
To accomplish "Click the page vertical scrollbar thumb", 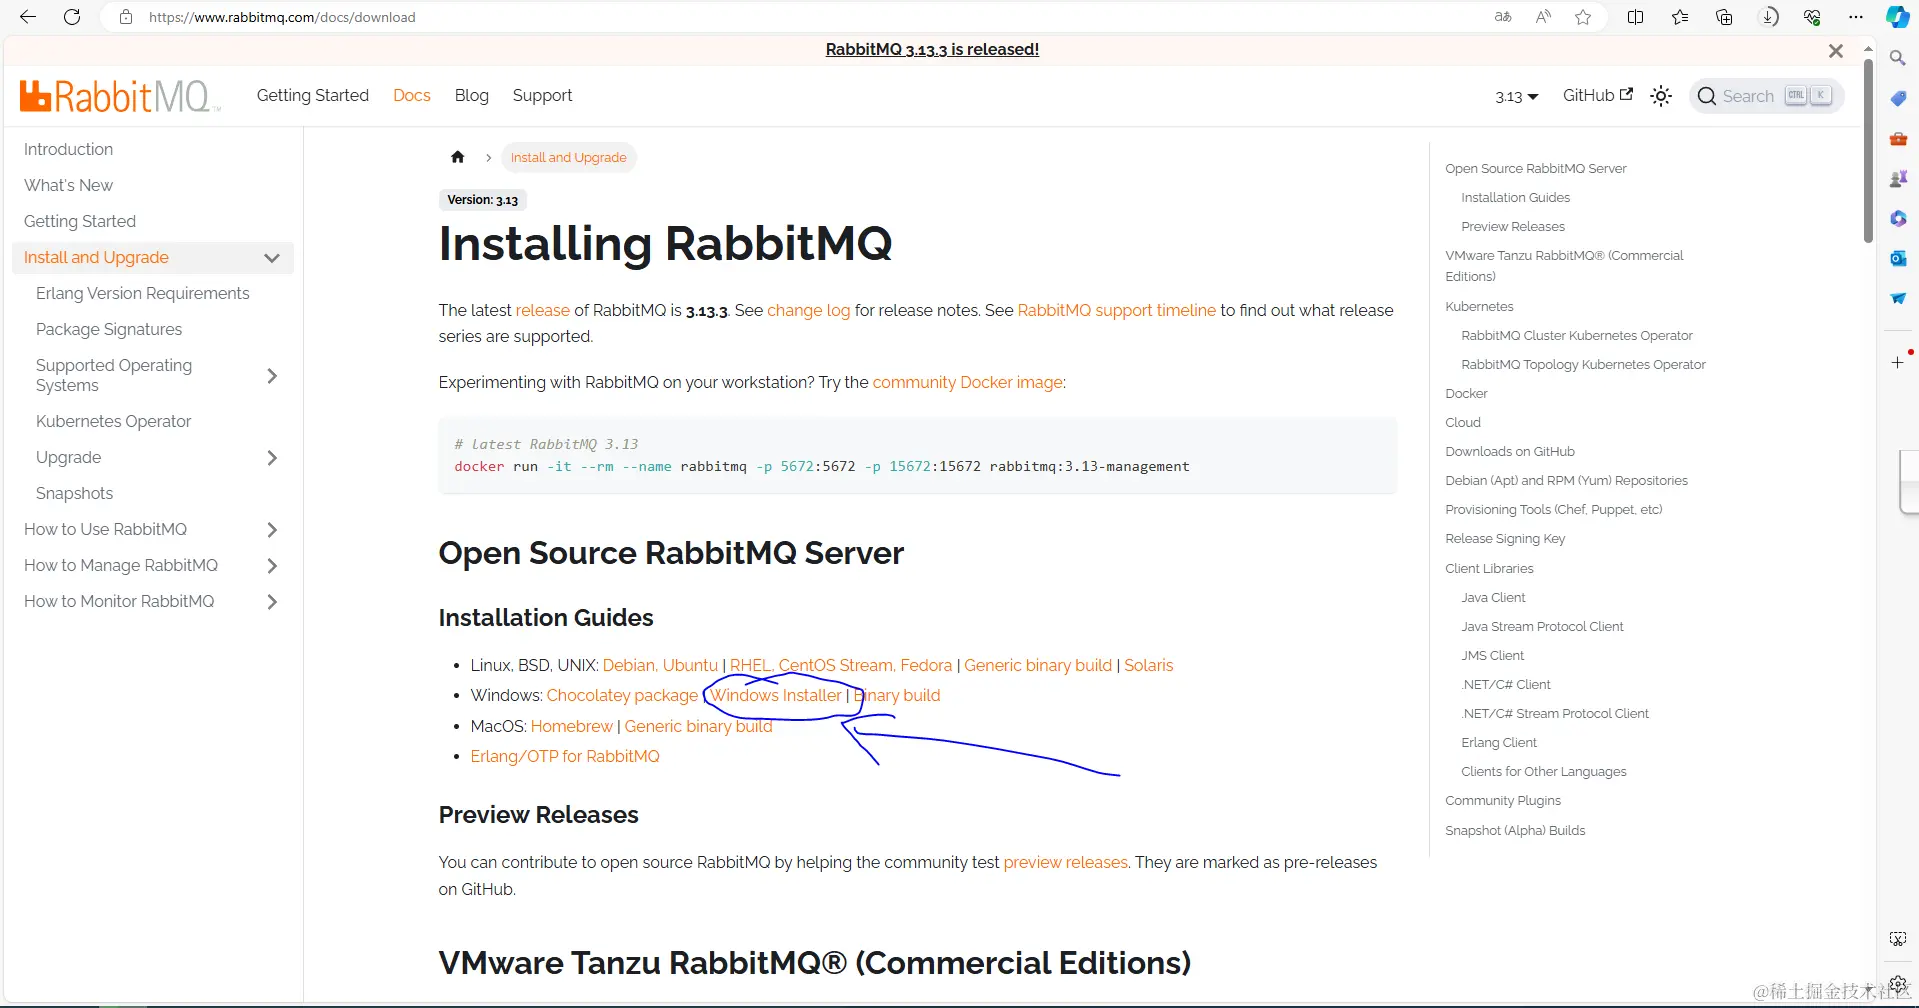I will click(1868, 150).
